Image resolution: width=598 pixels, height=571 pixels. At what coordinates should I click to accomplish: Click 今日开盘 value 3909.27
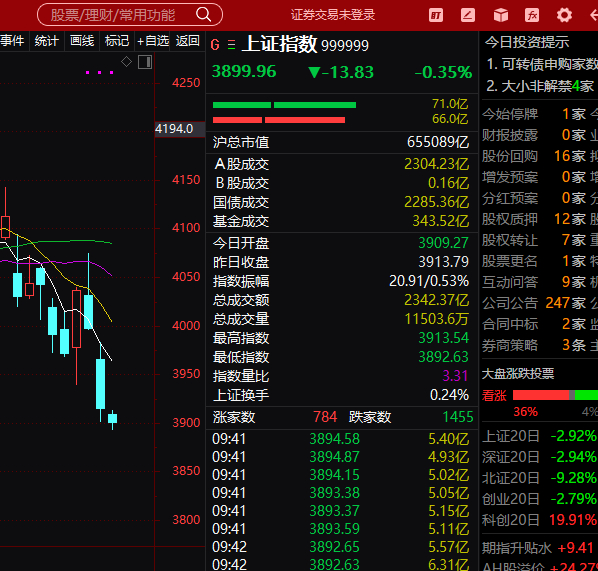444,243
